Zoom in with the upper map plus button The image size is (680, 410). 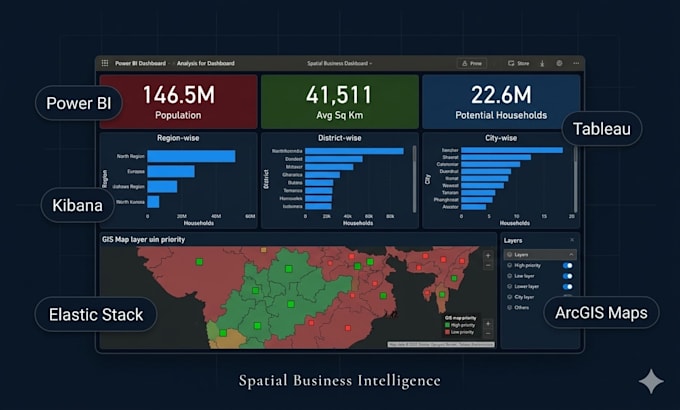[488, 256]
